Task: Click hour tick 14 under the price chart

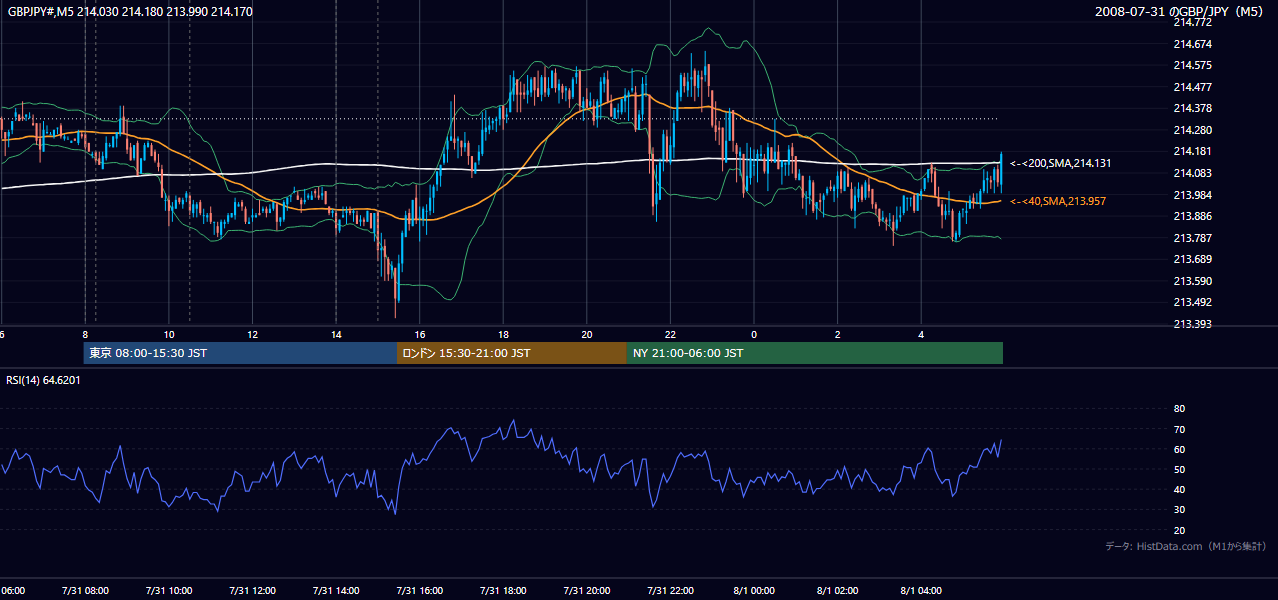Action: [x=336, y=334]
